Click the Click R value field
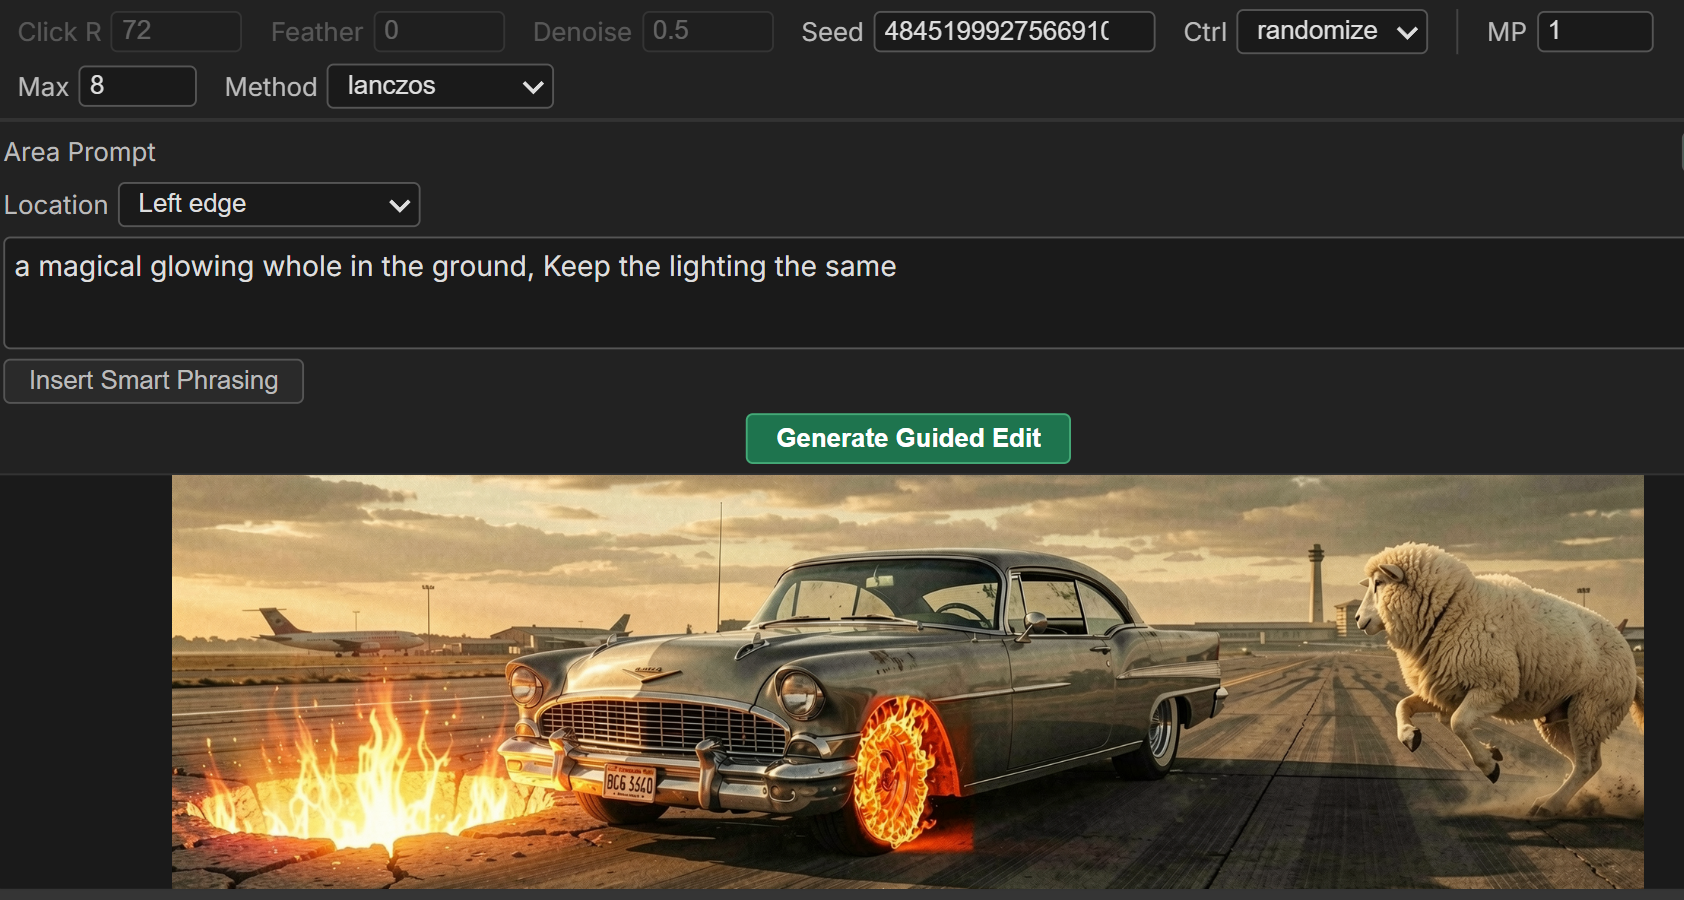 pos(176,31)
